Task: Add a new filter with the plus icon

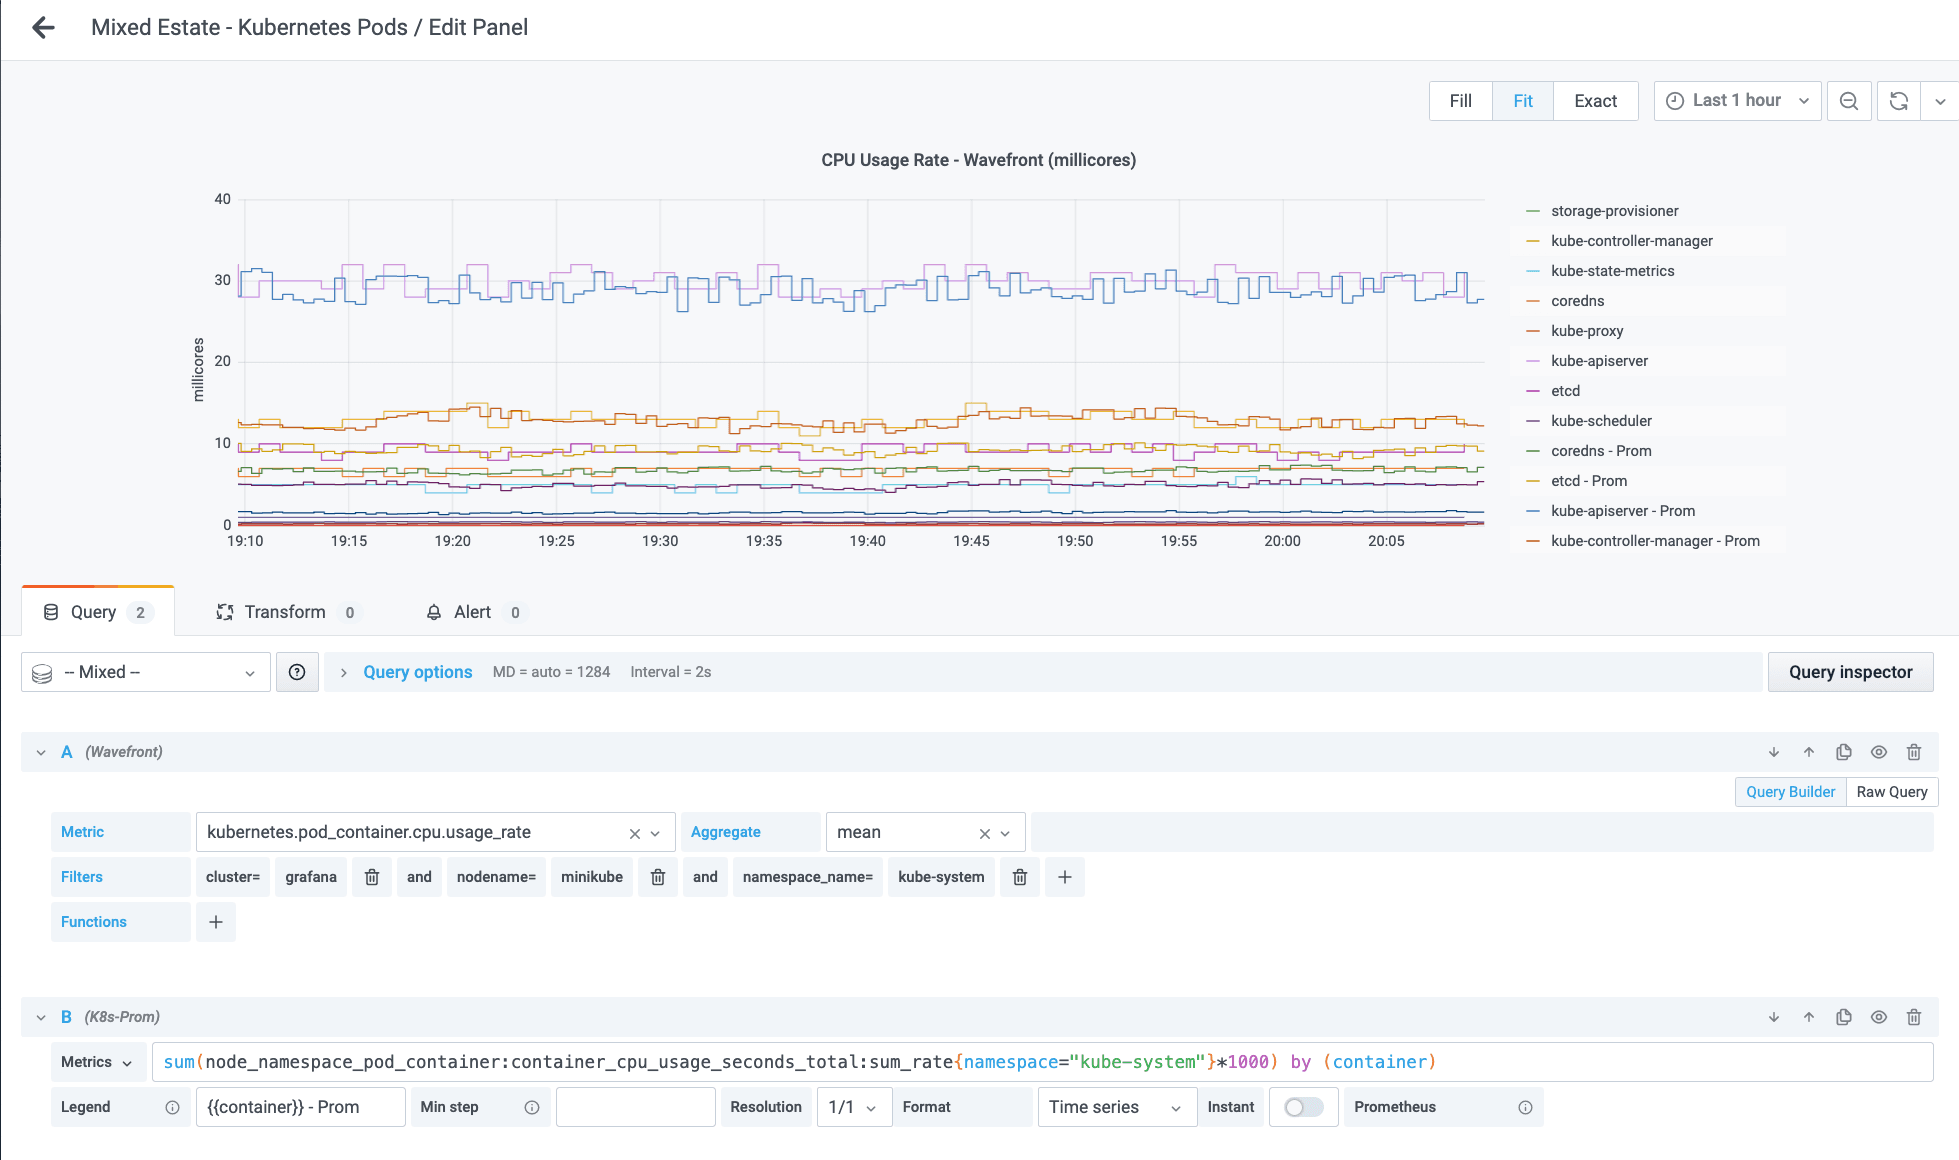Action: tap(1065, 877)
